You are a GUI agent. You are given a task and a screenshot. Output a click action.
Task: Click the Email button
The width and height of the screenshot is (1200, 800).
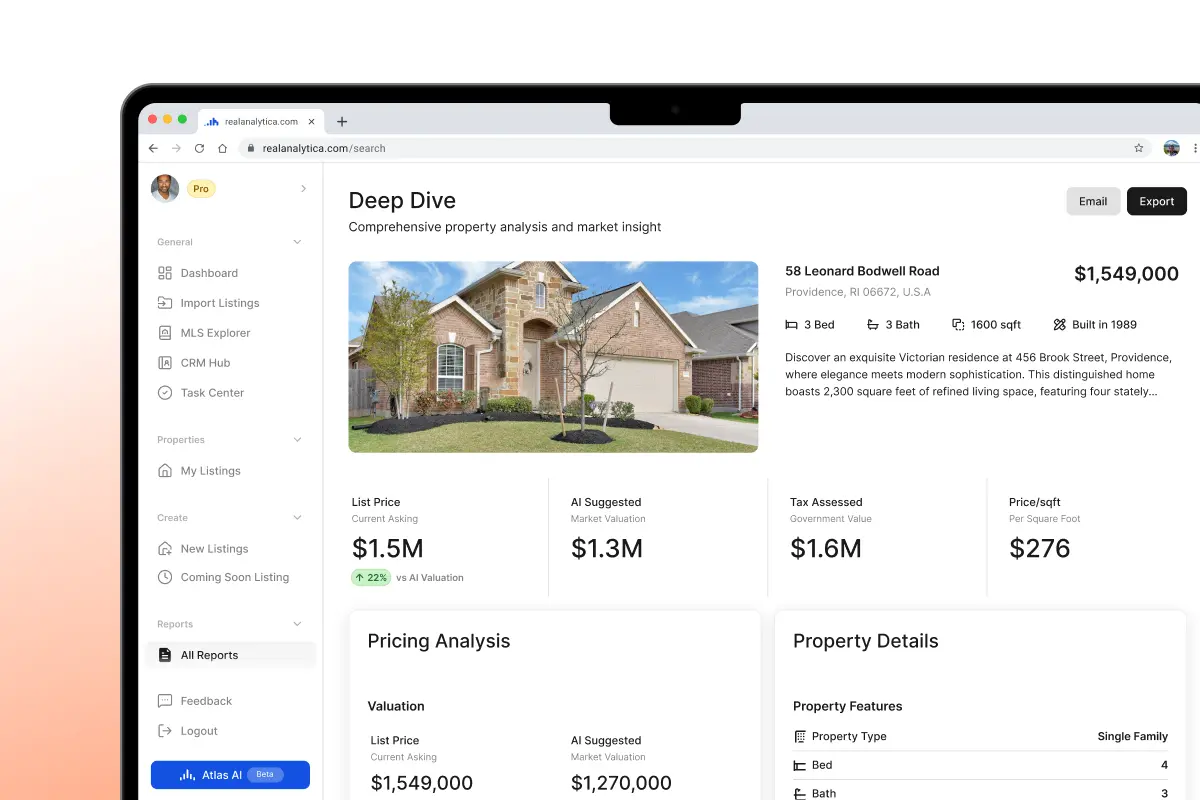coord(1093,201)
